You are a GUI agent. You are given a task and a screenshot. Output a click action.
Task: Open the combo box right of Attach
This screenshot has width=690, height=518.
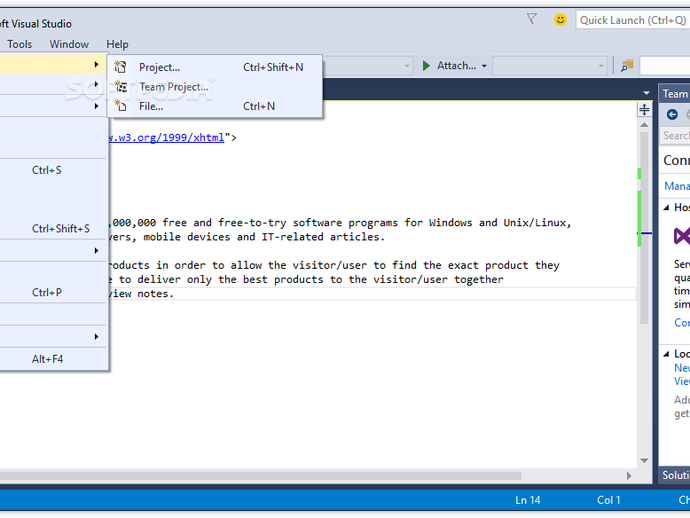[x=549, y=66]
